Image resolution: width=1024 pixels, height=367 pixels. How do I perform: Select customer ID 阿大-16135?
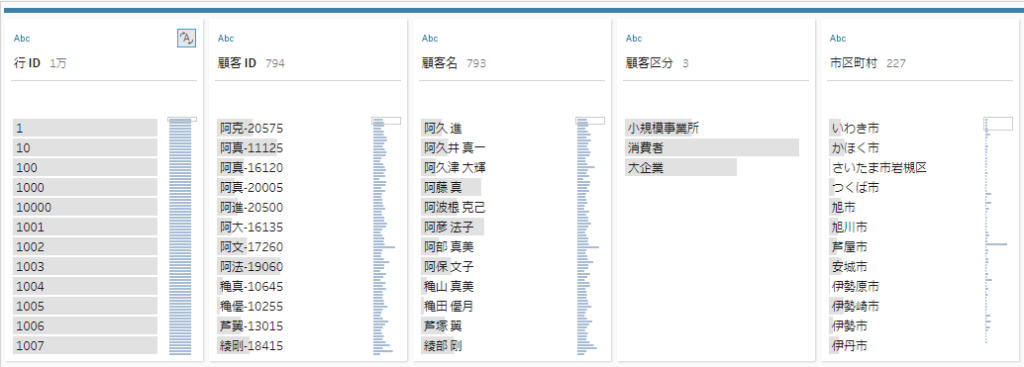251,227
